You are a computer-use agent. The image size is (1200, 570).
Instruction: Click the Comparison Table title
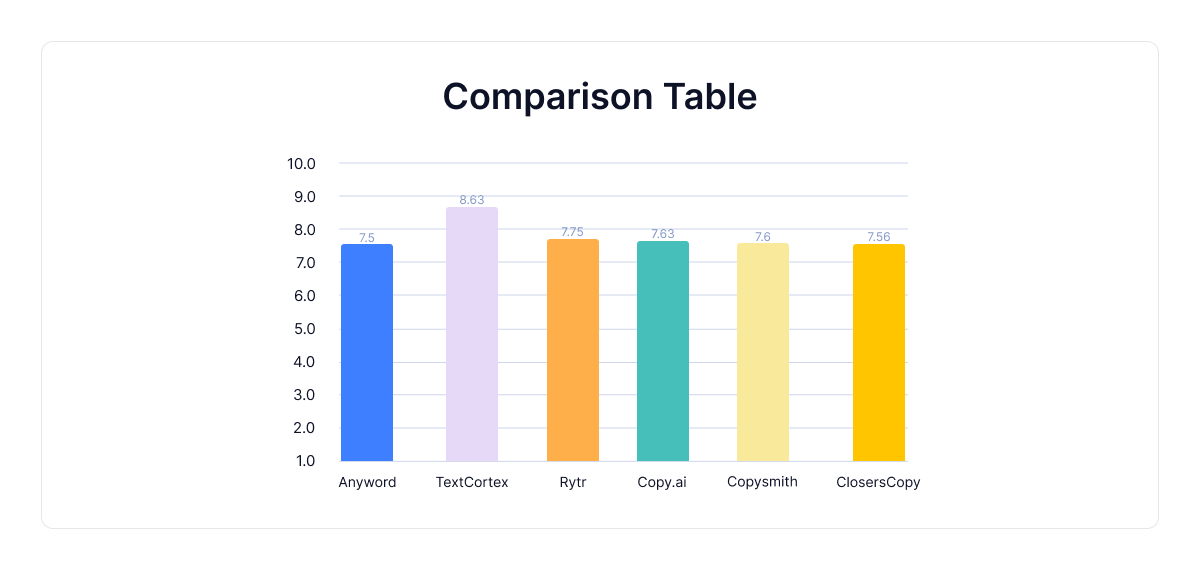[x=600, y=97]
